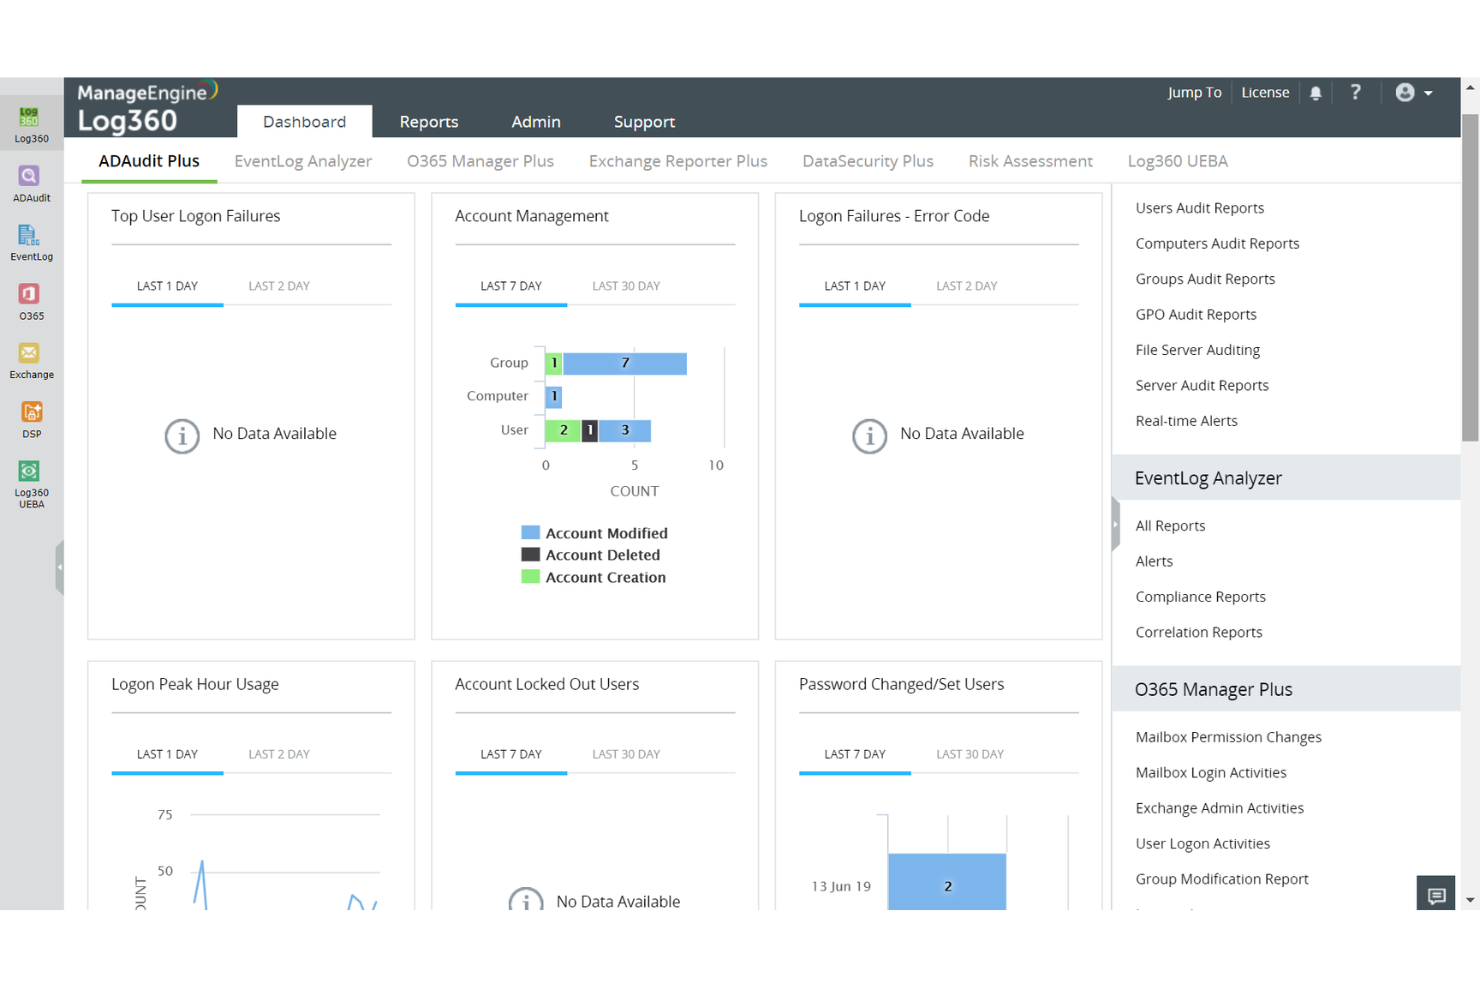Screen dimensions: 1480x987
Task: Open the Log360 UEBA sidebar icon
Action: click(31, 483)
